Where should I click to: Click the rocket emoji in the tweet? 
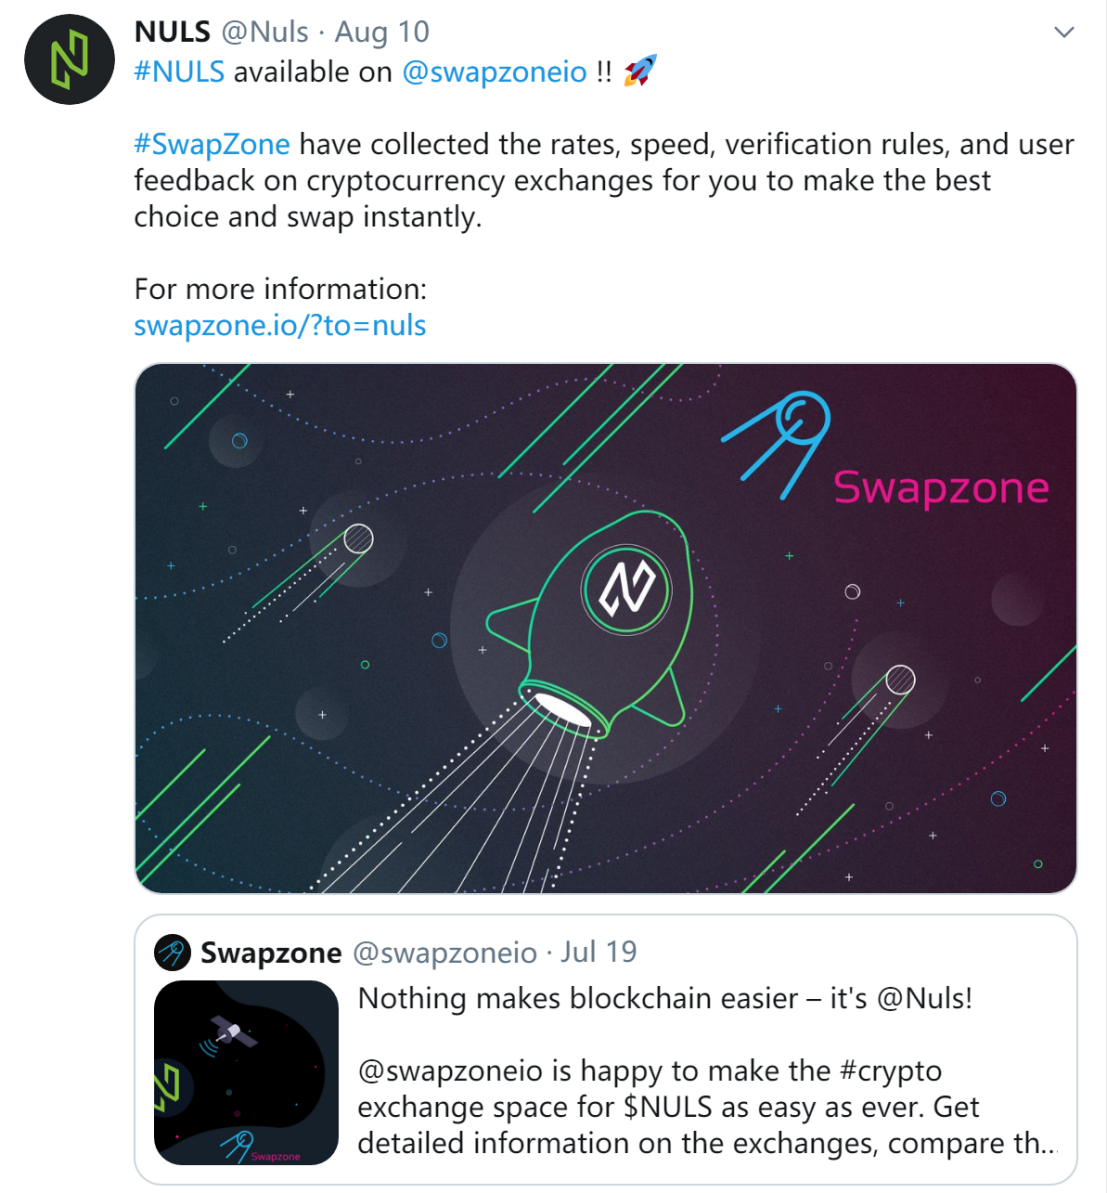640,71
